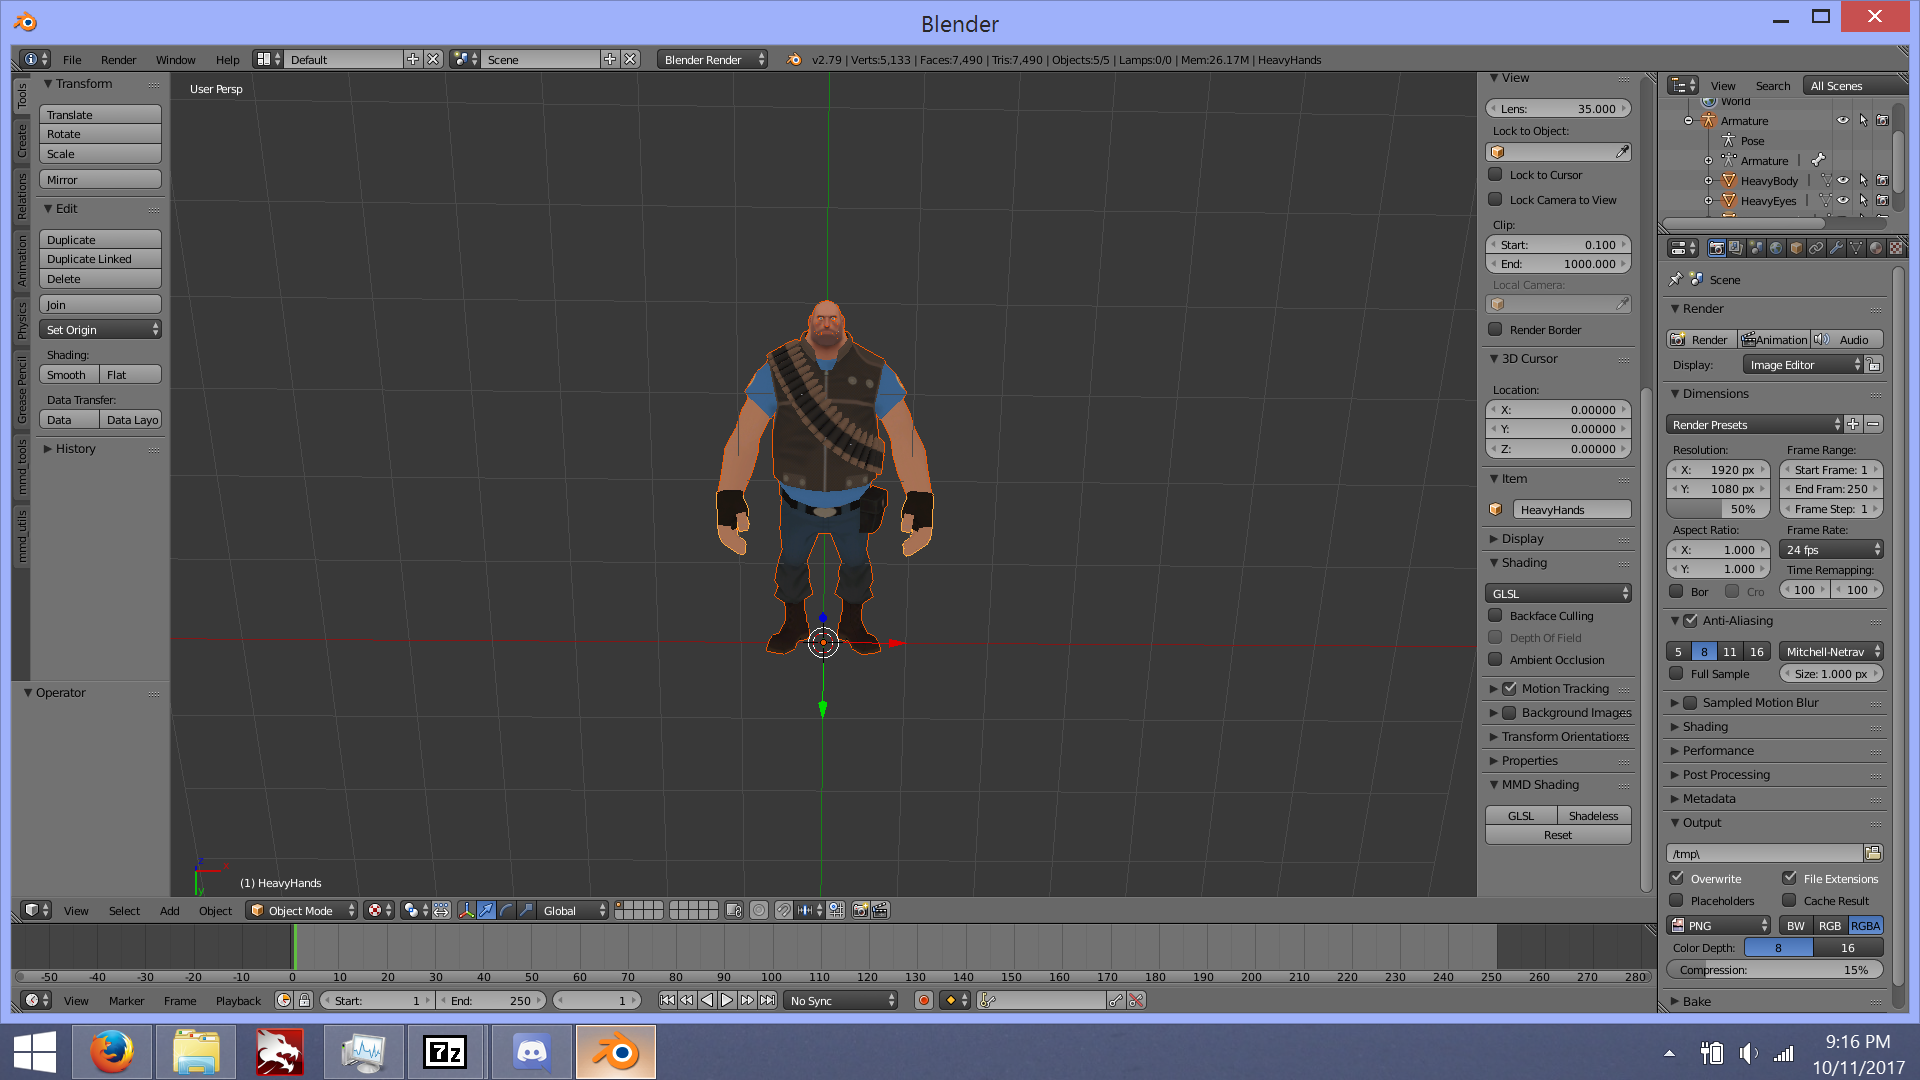Uncheck the Overwrite checkbox

[x=1676, y=878]
